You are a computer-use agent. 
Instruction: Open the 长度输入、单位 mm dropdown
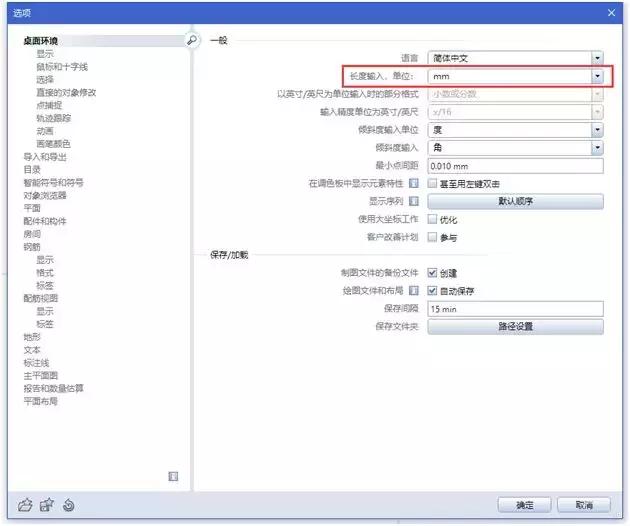(515, 76)
